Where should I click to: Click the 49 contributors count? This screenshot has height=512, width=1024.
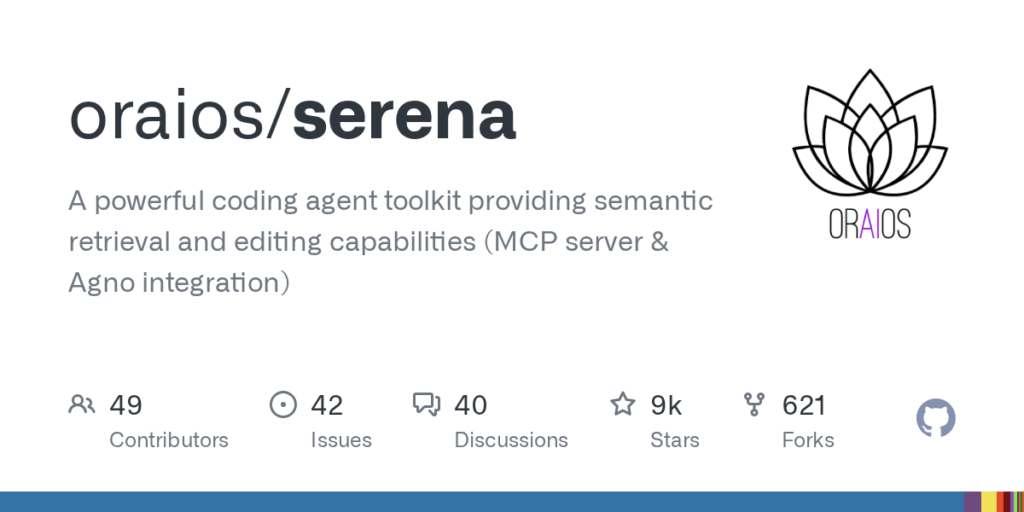point(126,405)
